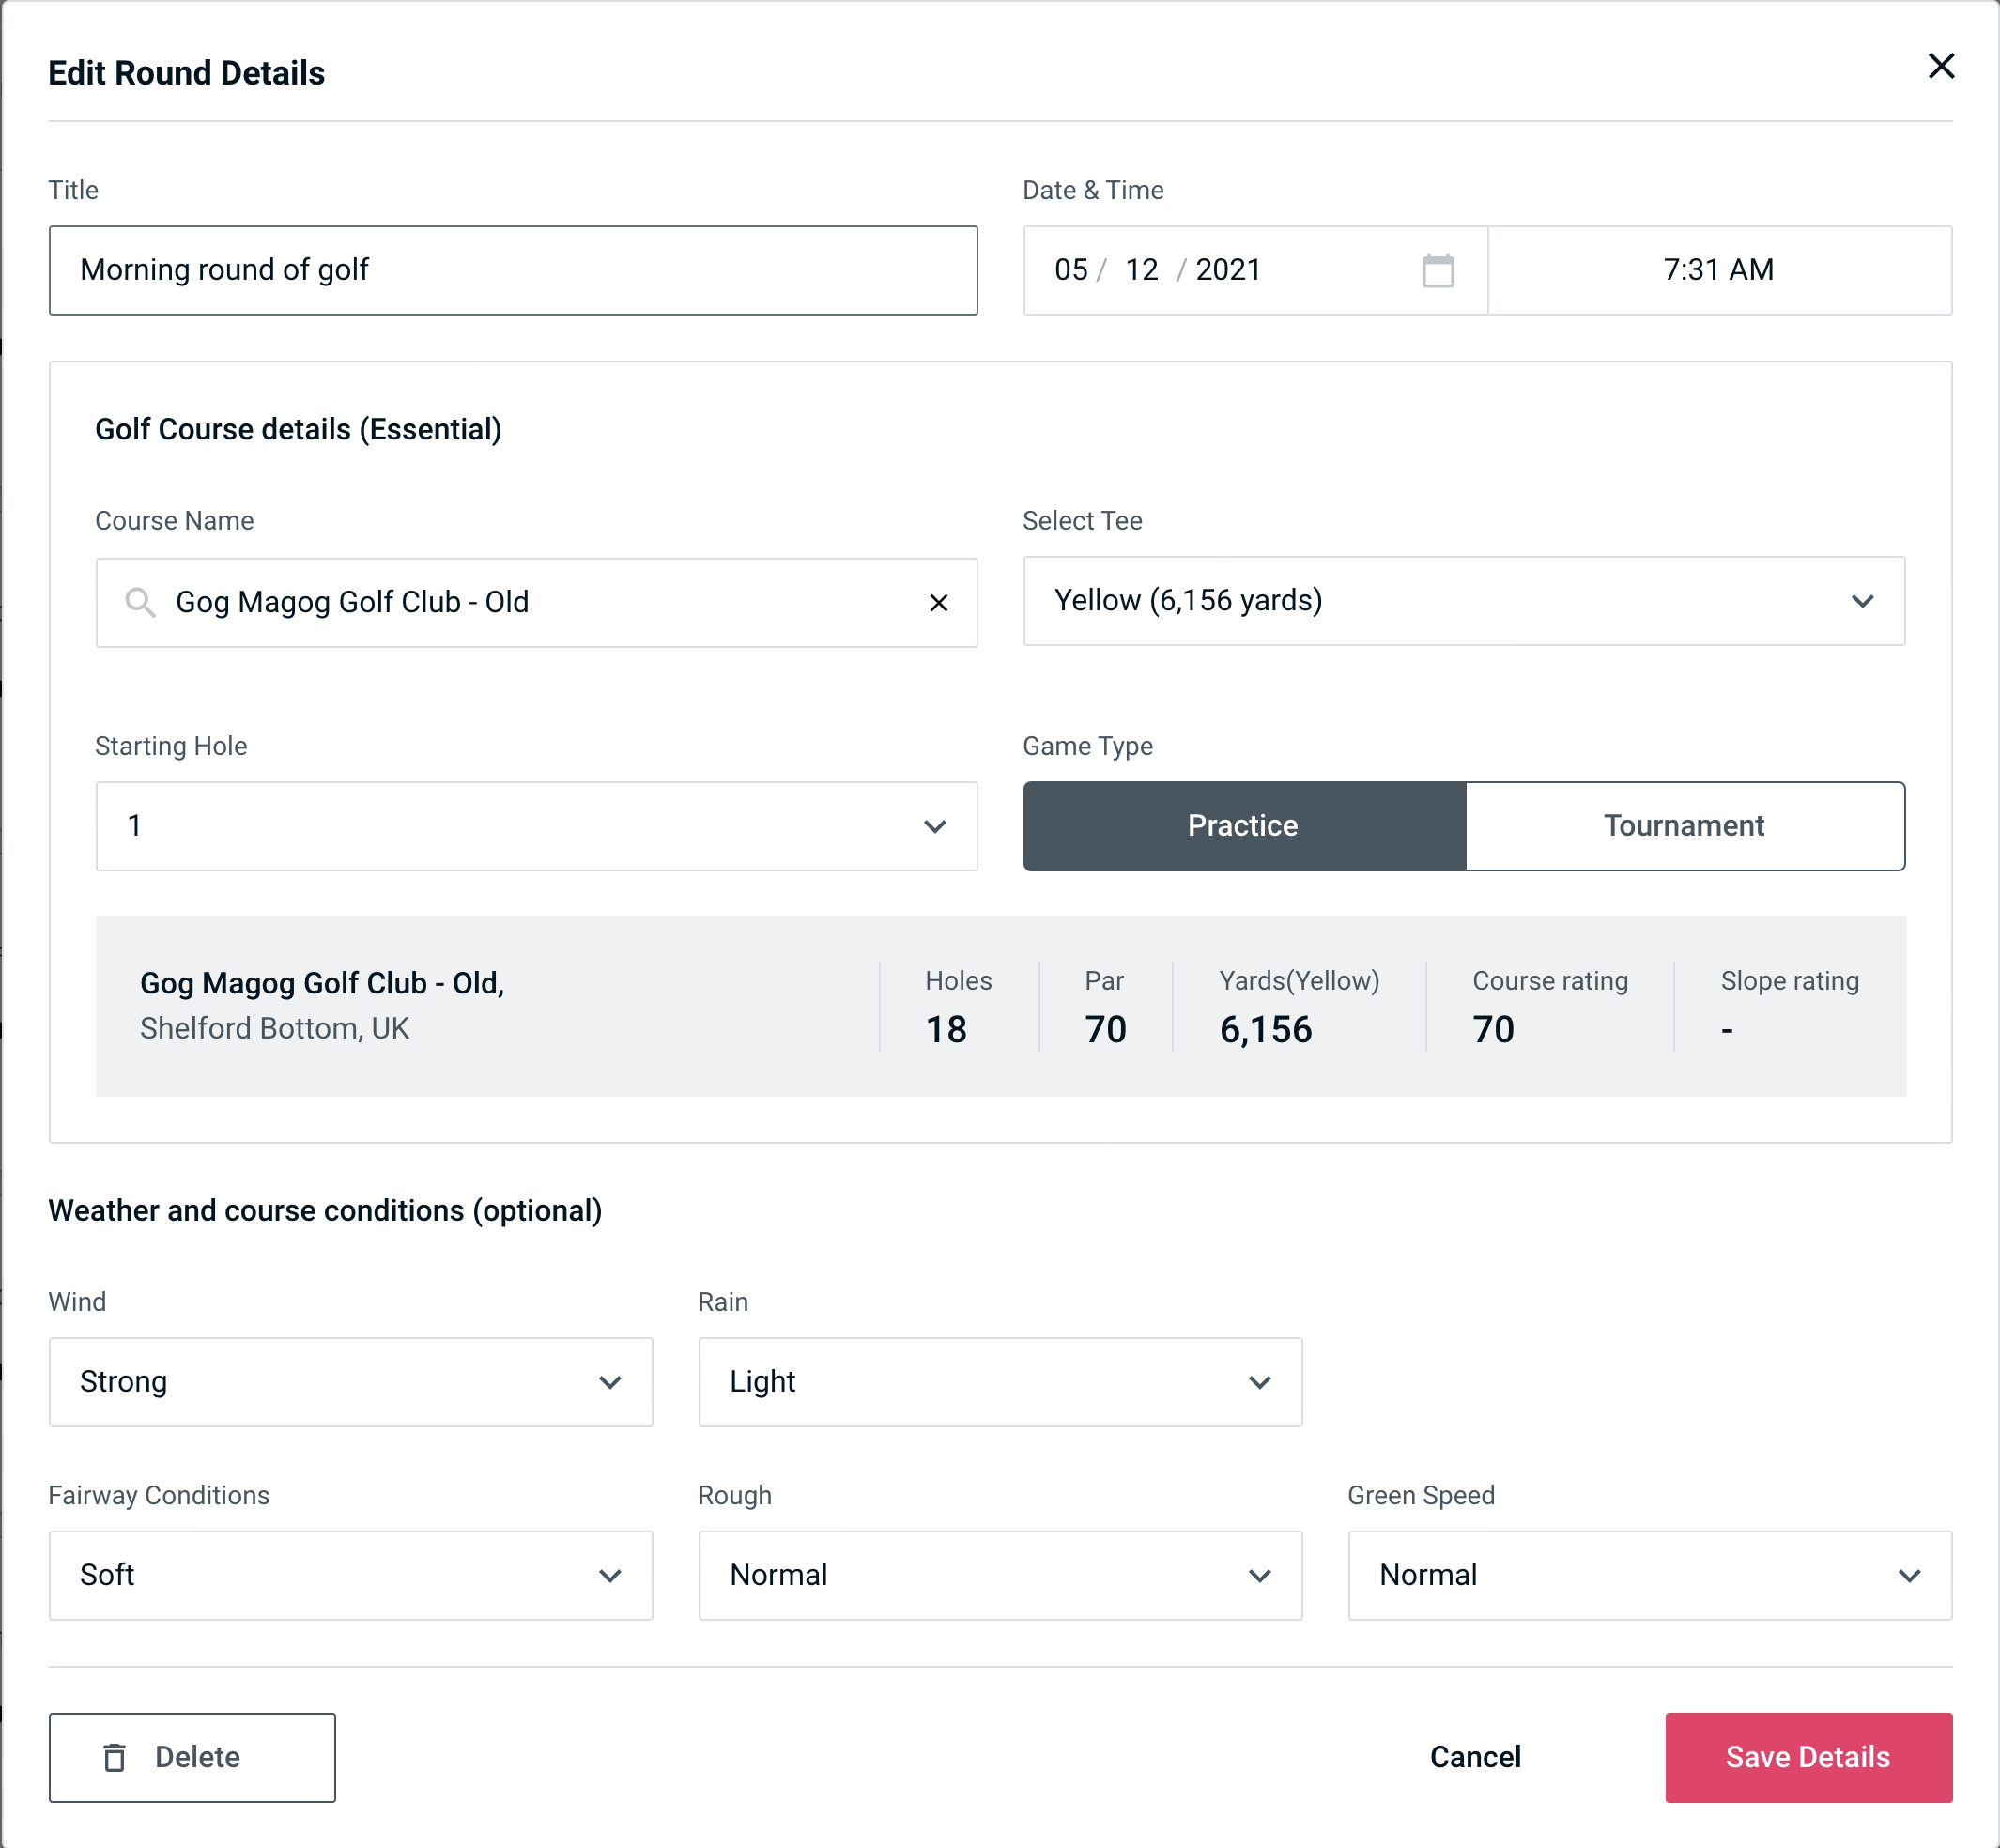The image size is (2000, 1848).
Task: Click the search icon in Course Name field
Action: pos(138,603)
